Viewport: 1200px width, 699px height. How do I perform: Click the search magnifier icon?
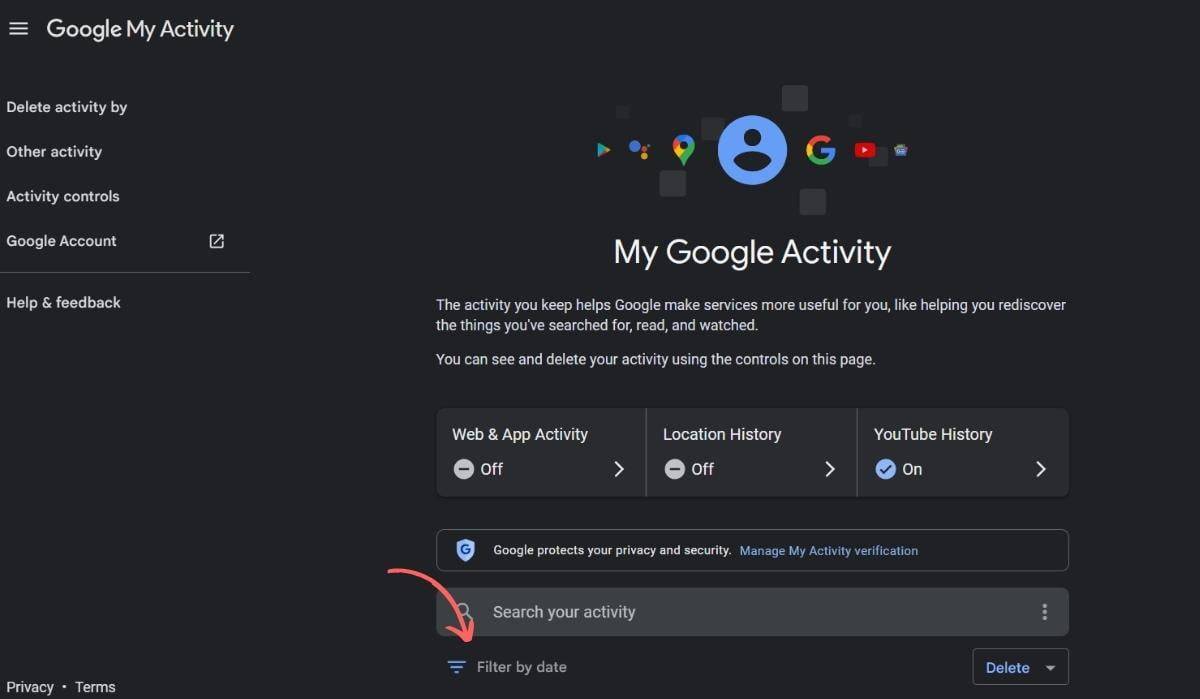[464, 612]
